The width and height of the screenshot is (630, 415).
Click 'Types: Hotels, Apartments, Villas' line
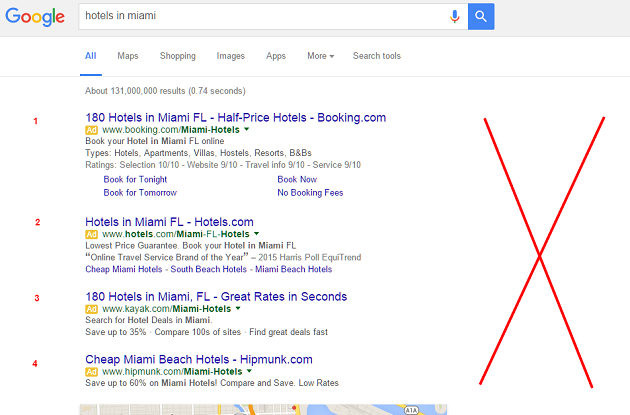point(198,153)
